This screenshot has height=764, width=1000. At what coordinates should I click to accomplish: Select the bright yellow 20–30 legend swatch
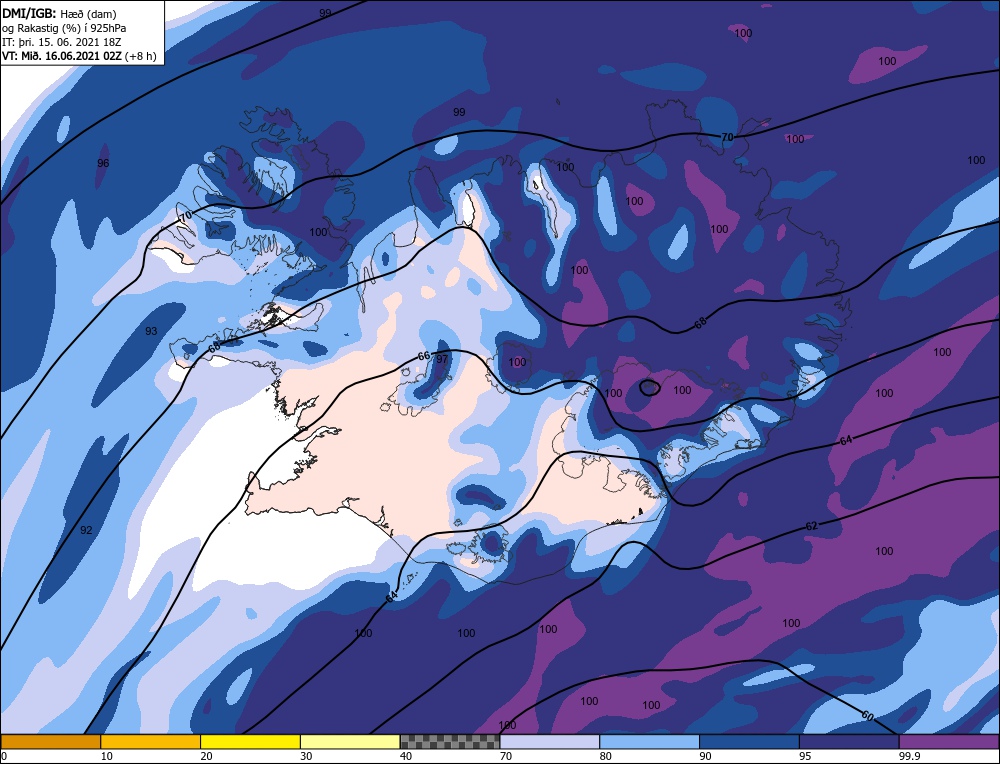click(250, 741)
